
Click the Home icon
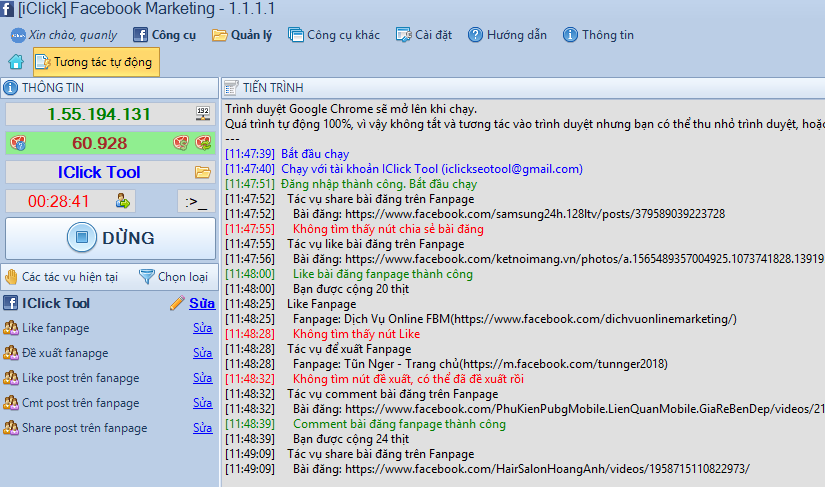point(16,62)
